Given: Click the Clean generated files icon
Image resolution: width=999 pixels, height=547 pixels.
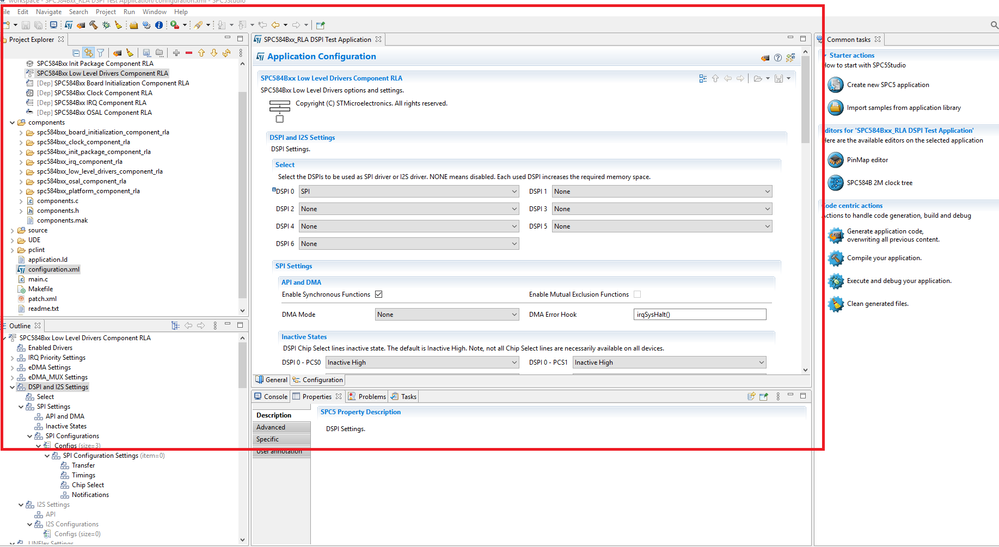Looking at the screenshot, I should click(x=836, y=304).
